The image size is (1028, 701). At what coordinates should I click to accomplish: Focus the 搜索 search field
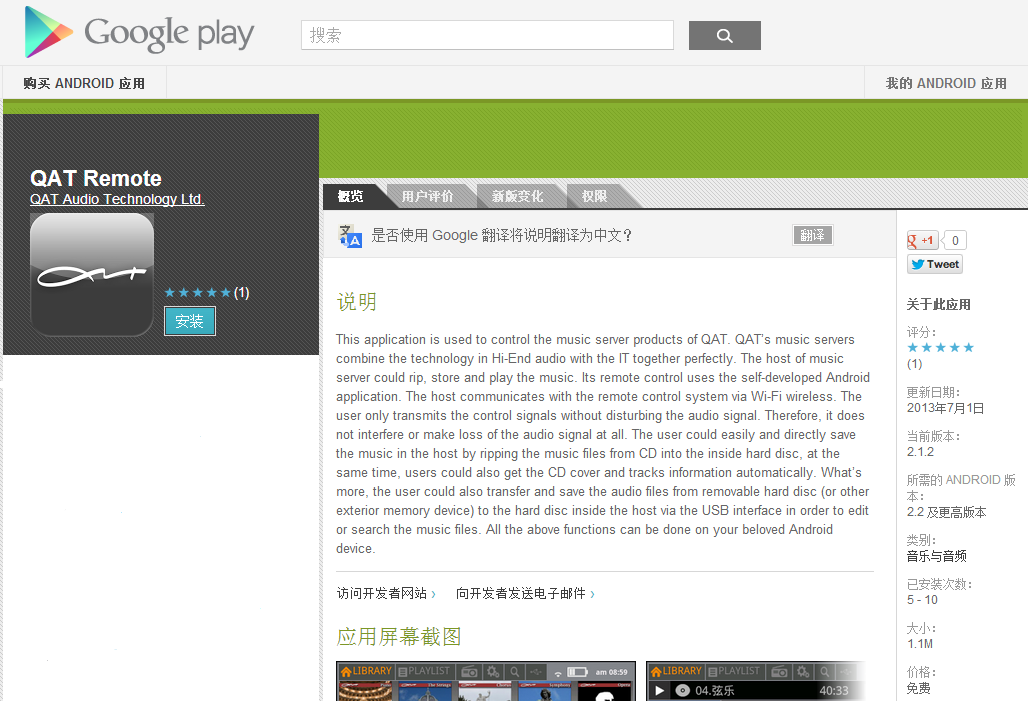click(x=487, y=35)
